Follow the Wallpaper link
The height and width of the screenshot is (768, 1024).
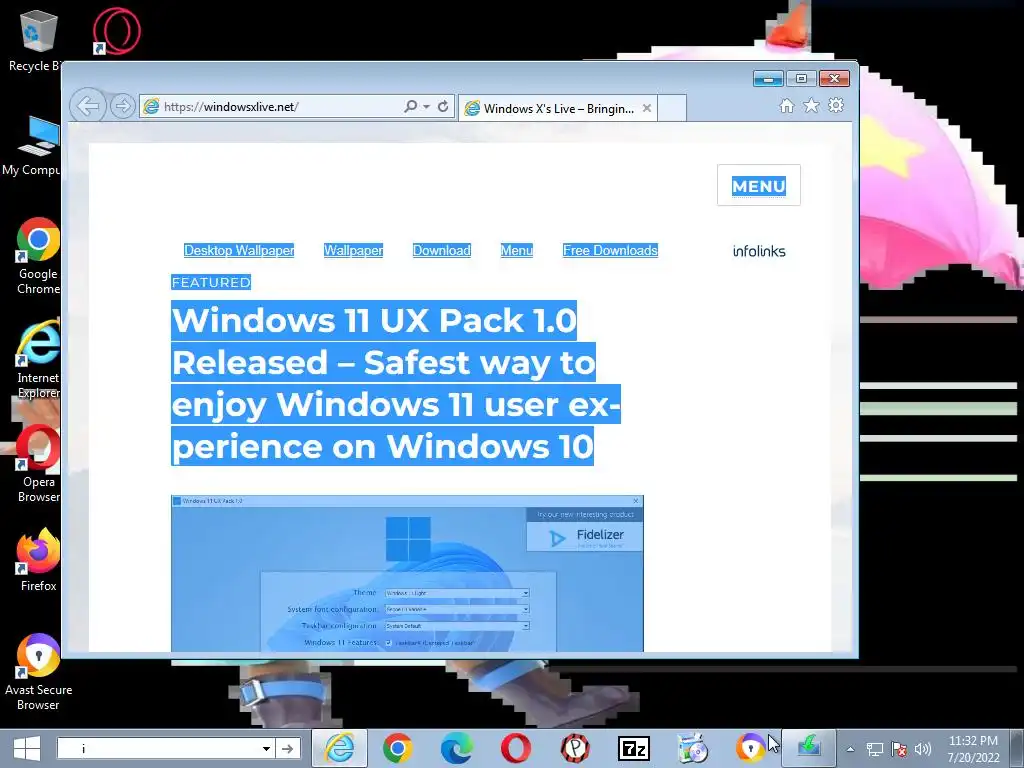(x=353, y=250)
